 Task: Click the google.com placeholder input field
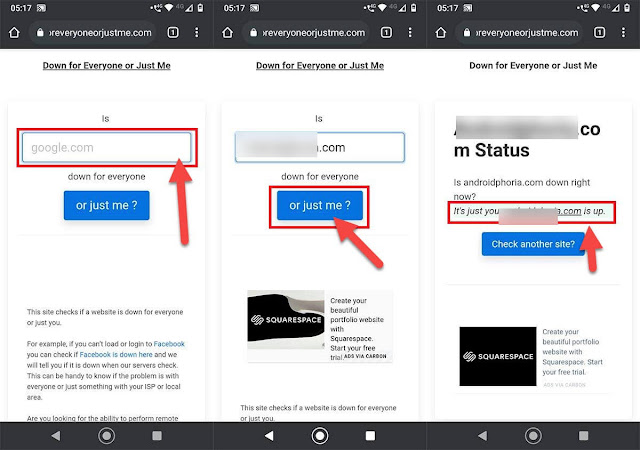pos(107,147)
